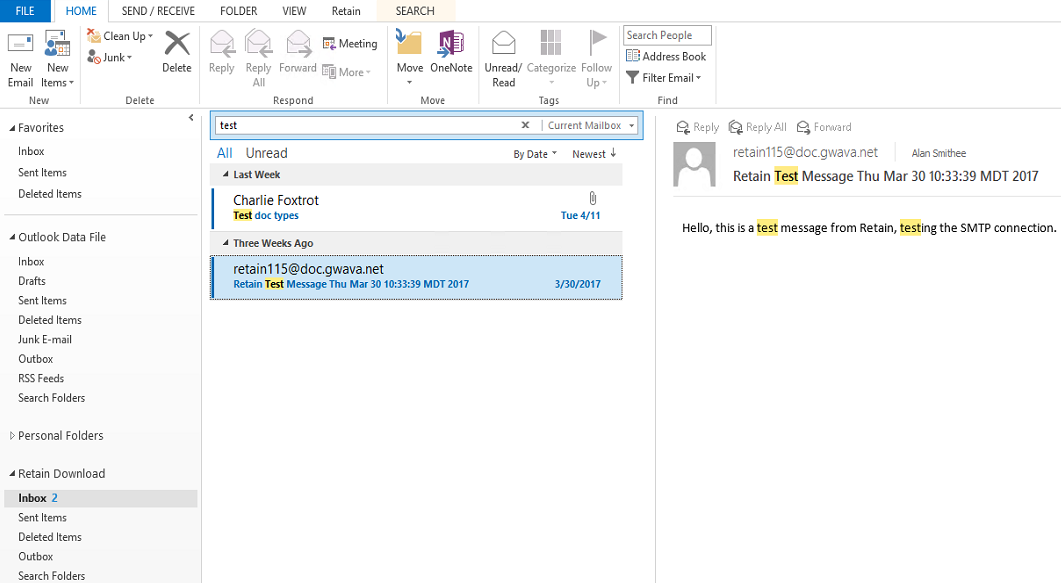
Task: Open Deleted Items under Favorites
Action: (49, 194)
